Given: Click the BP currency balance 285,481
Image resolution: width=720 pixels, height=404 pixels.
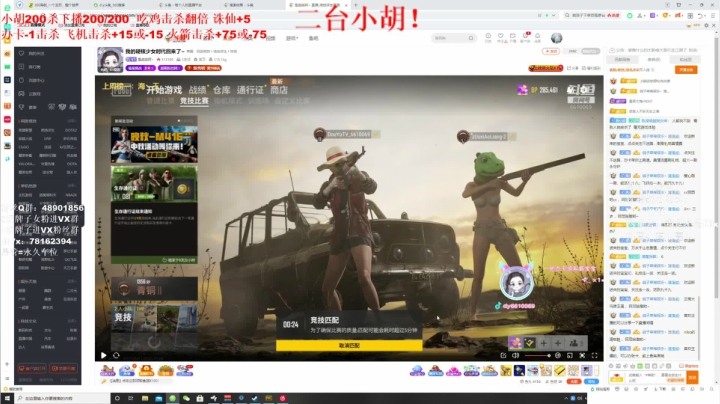Looking at the screenshot, I should point(544,90).
